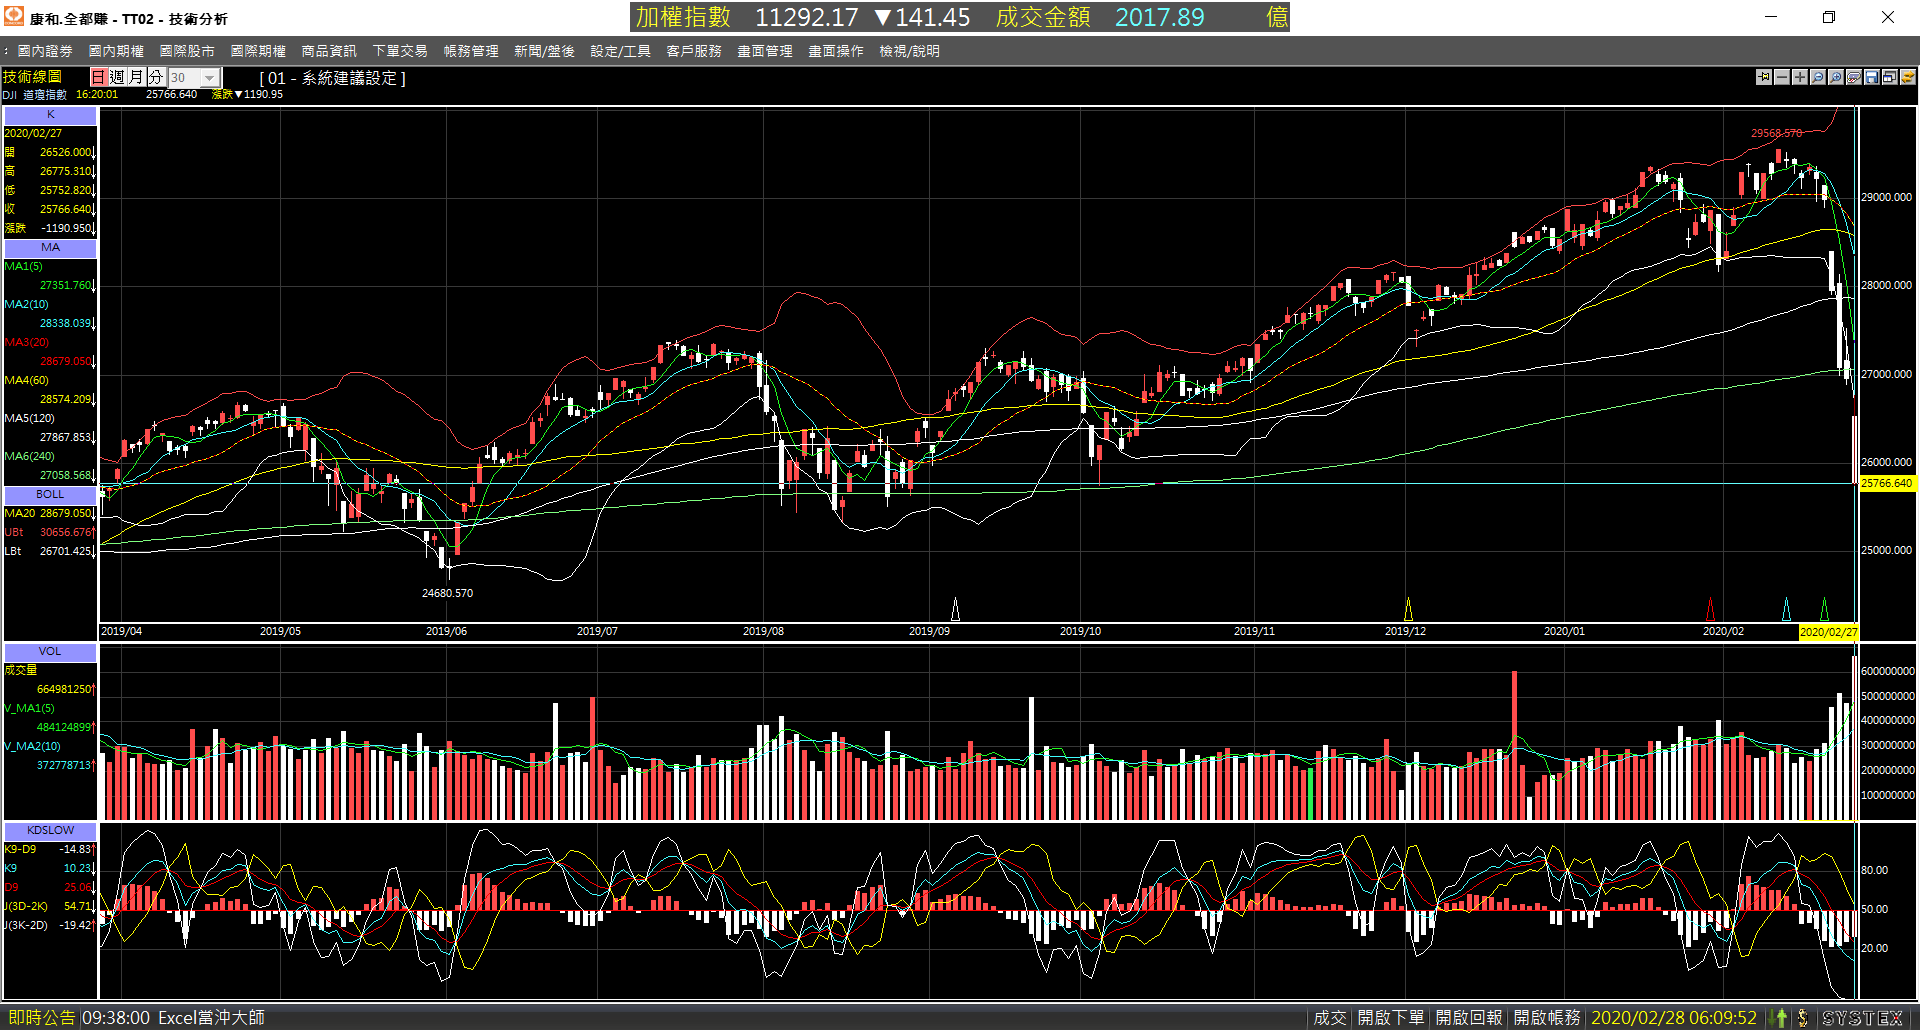Click 開啟回報 button
The height and width of the screenshot is (1030, 1920).
click(1469, 1017)
